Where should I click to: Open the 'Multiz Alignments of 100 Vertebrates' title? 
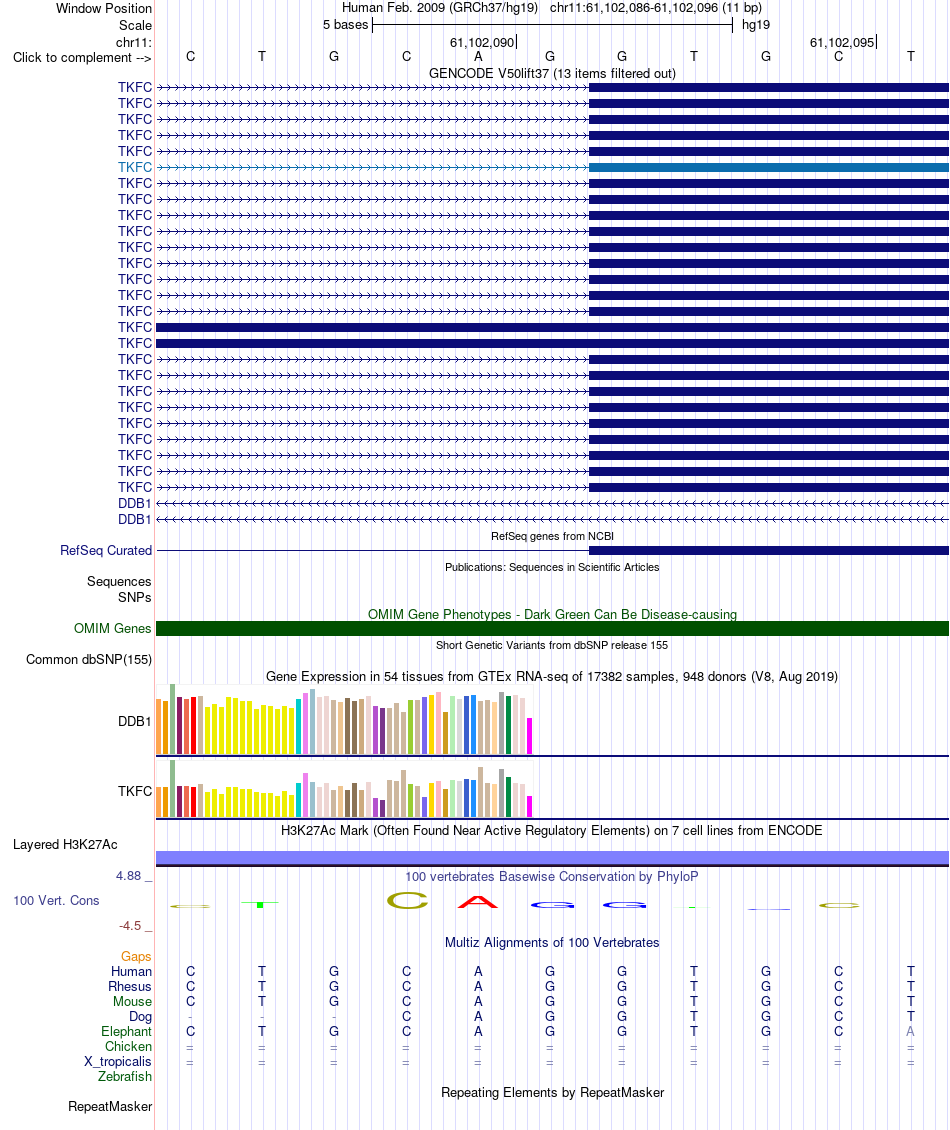point(552,943)
